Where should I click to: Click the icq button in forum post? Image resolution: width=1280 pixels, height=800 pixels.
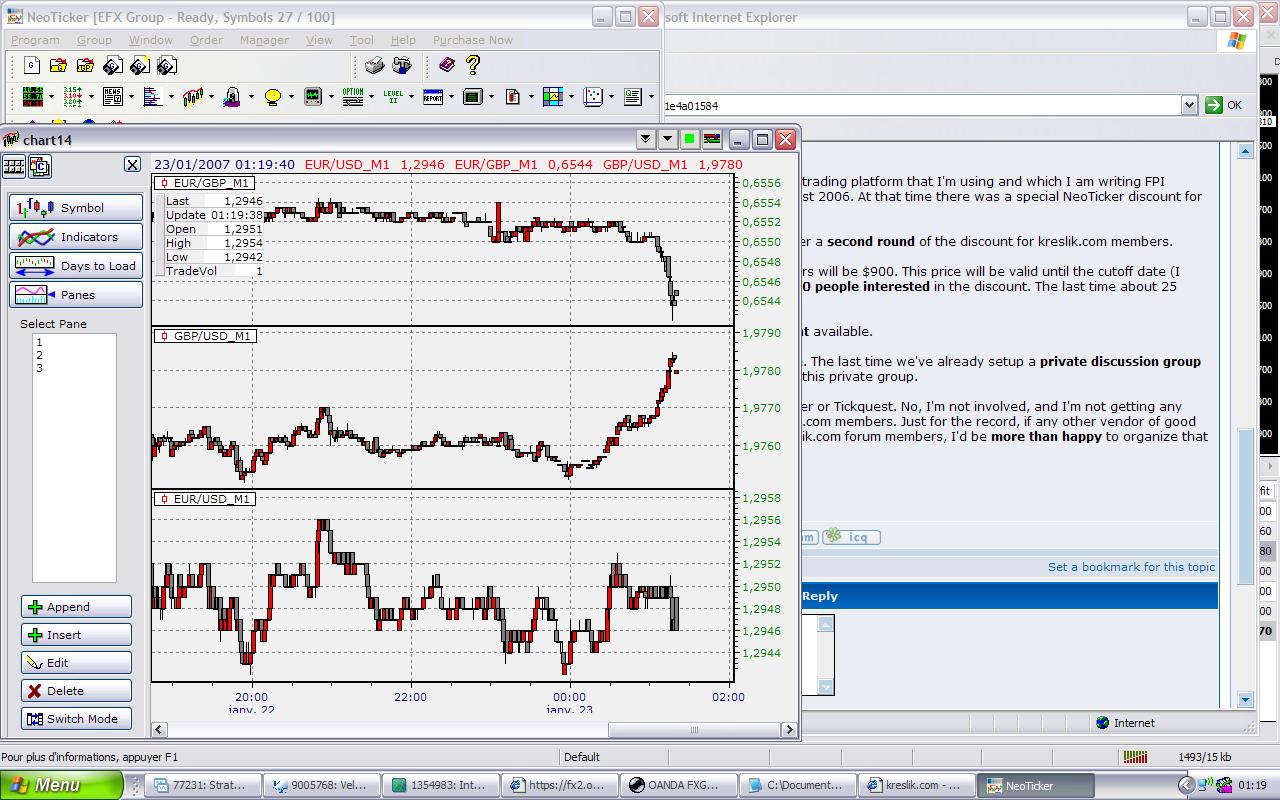point(851,537)
